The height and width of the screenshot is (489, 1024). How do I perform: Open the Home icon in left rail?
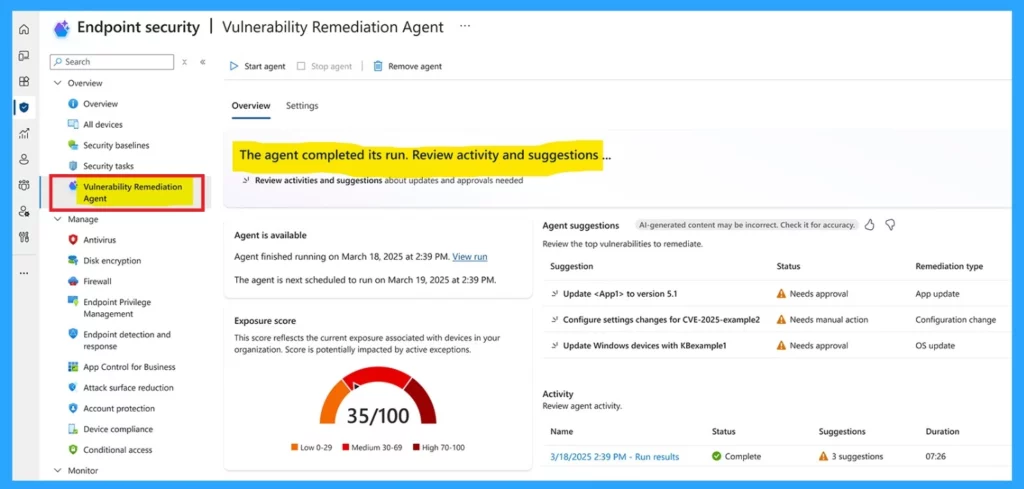24,29
